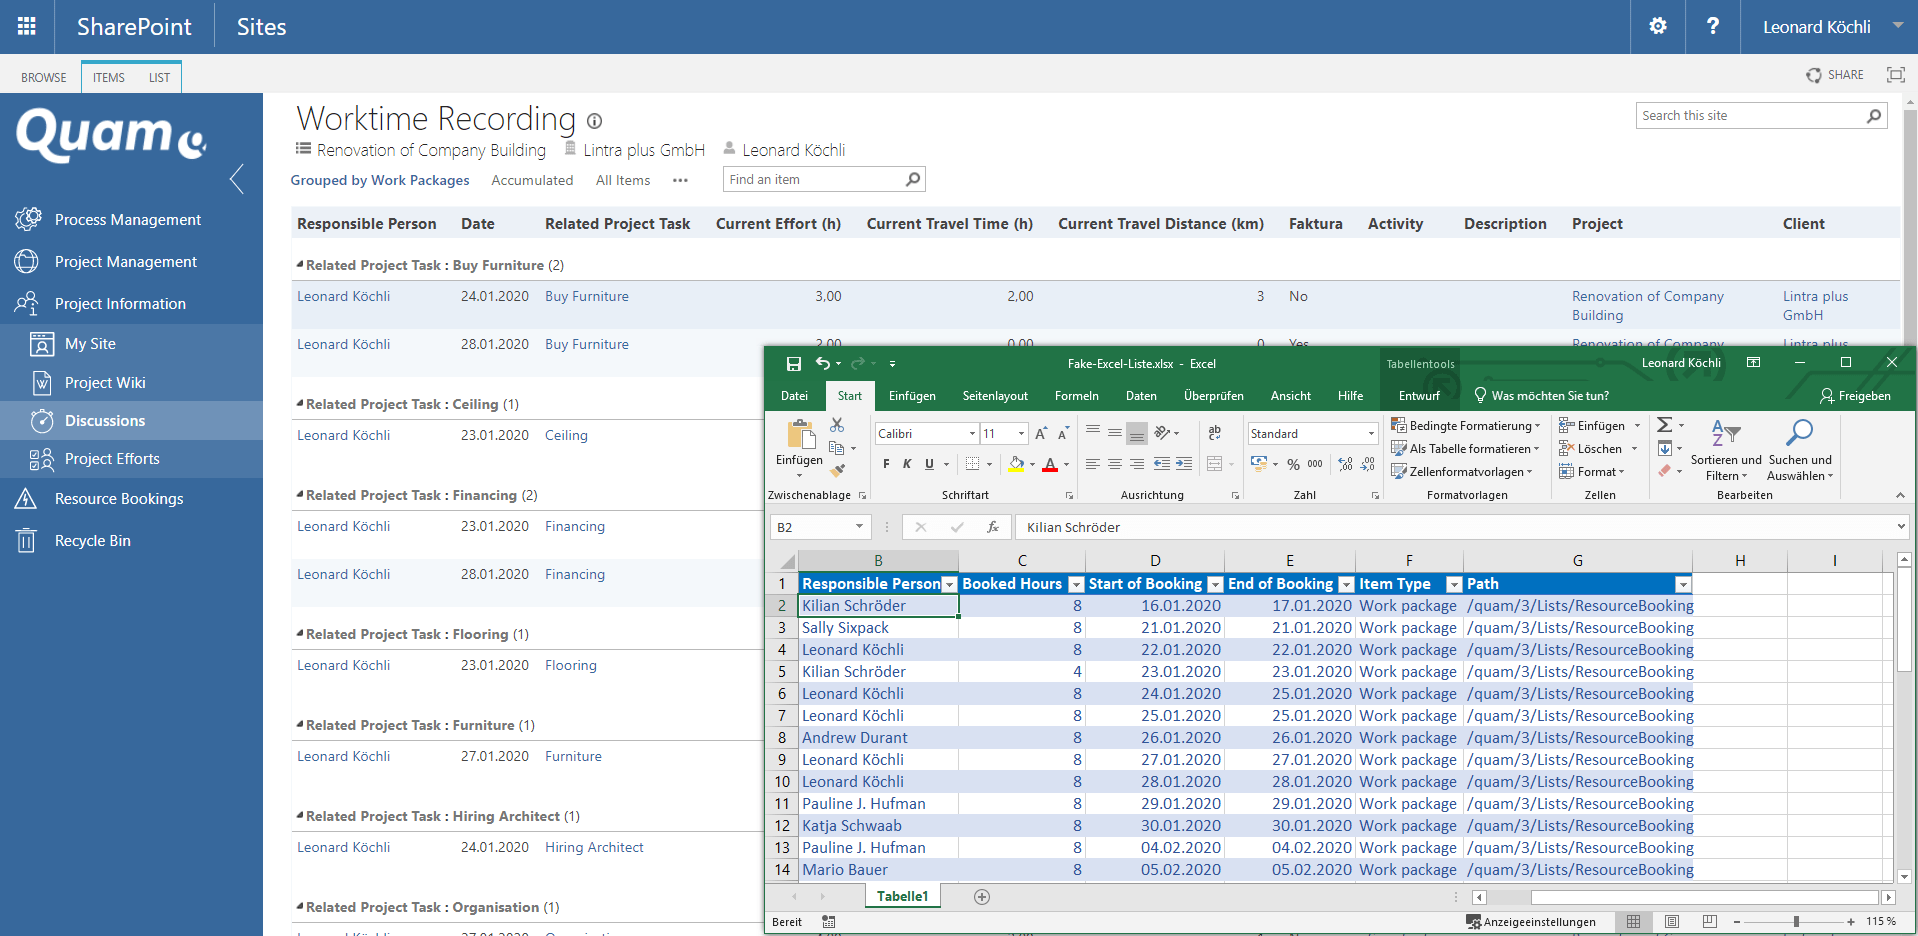The image size is (1918, 936).
Task: Toggle center text alignment
Action: [x=1115, y=464]
